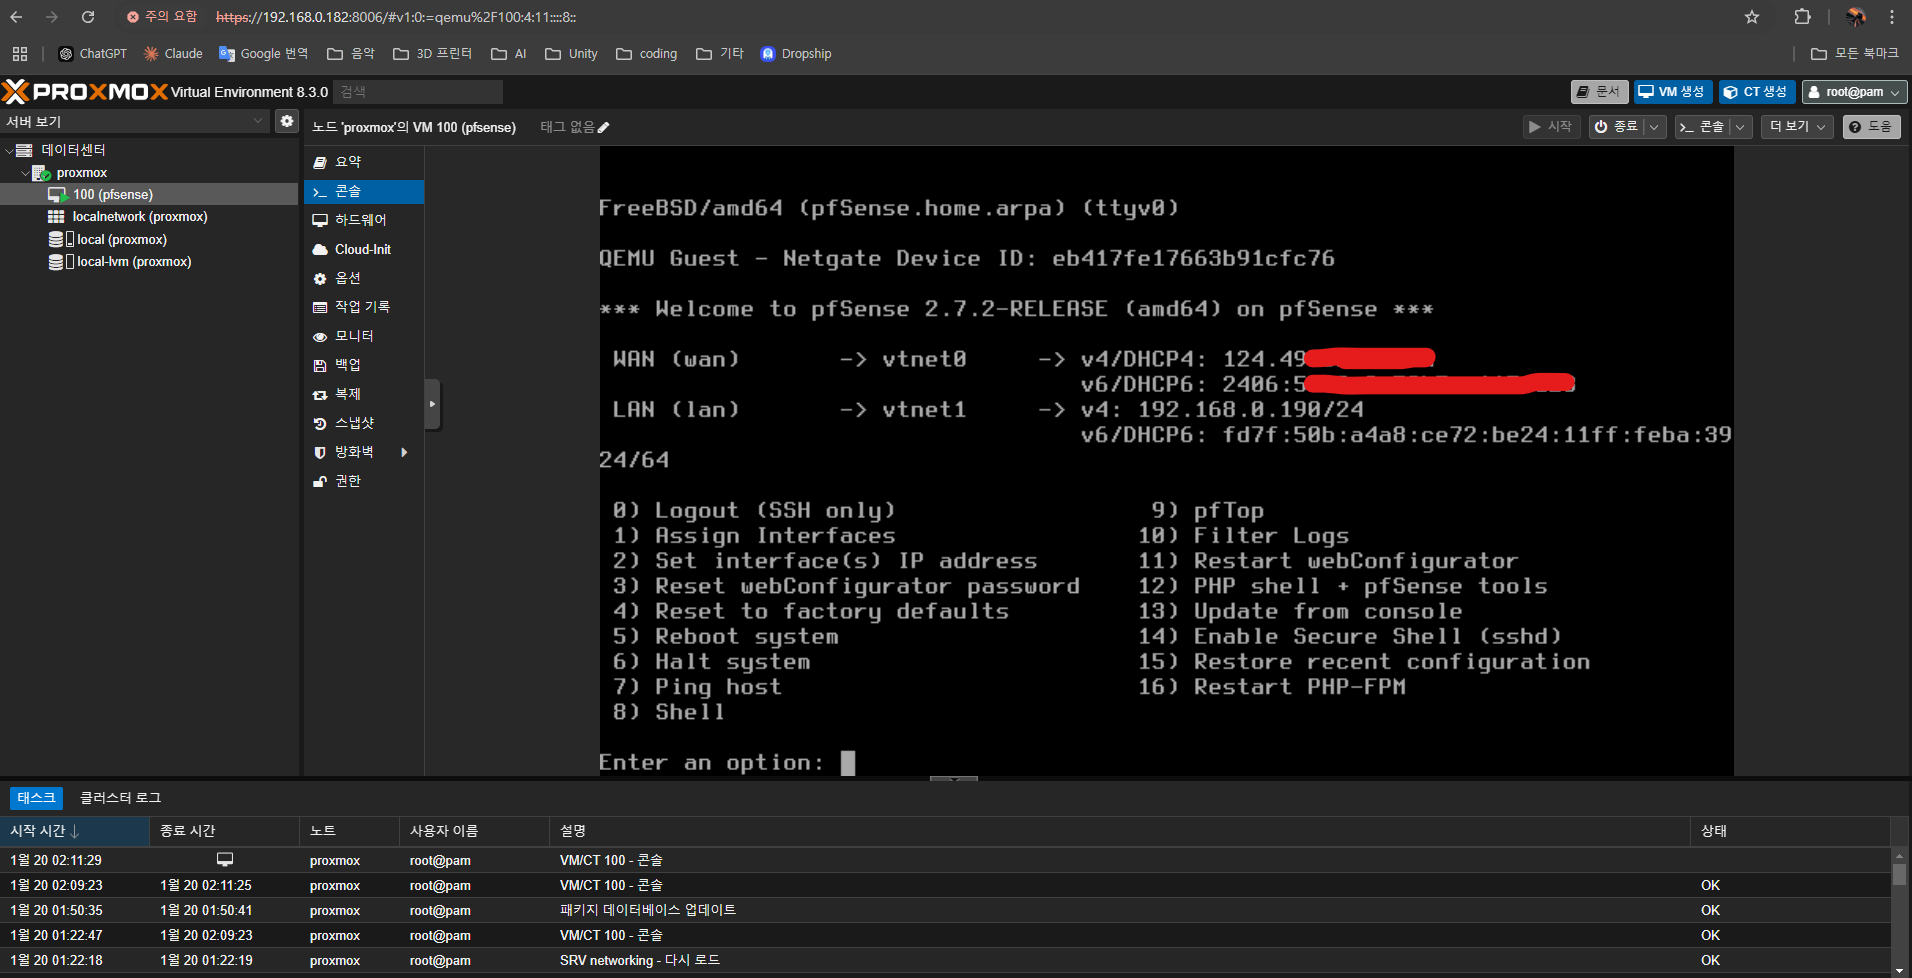Click the task list vertical scrollbar
This screenshot has width=1912, height=978.
(x=1899, y=874)
